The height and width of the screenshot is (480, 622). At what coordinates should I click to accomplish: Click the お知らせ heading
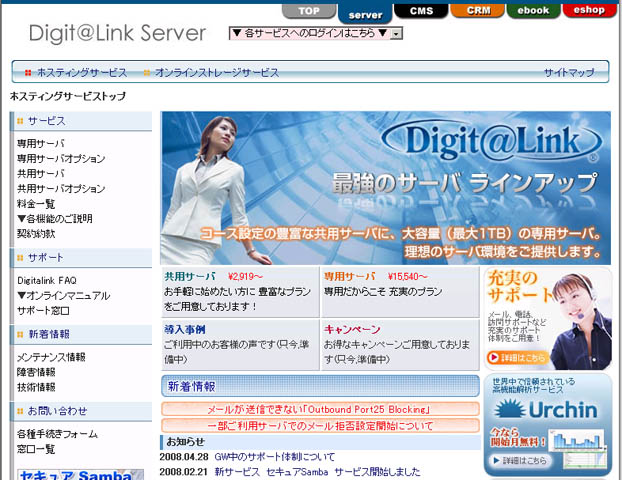click(185, 442)
